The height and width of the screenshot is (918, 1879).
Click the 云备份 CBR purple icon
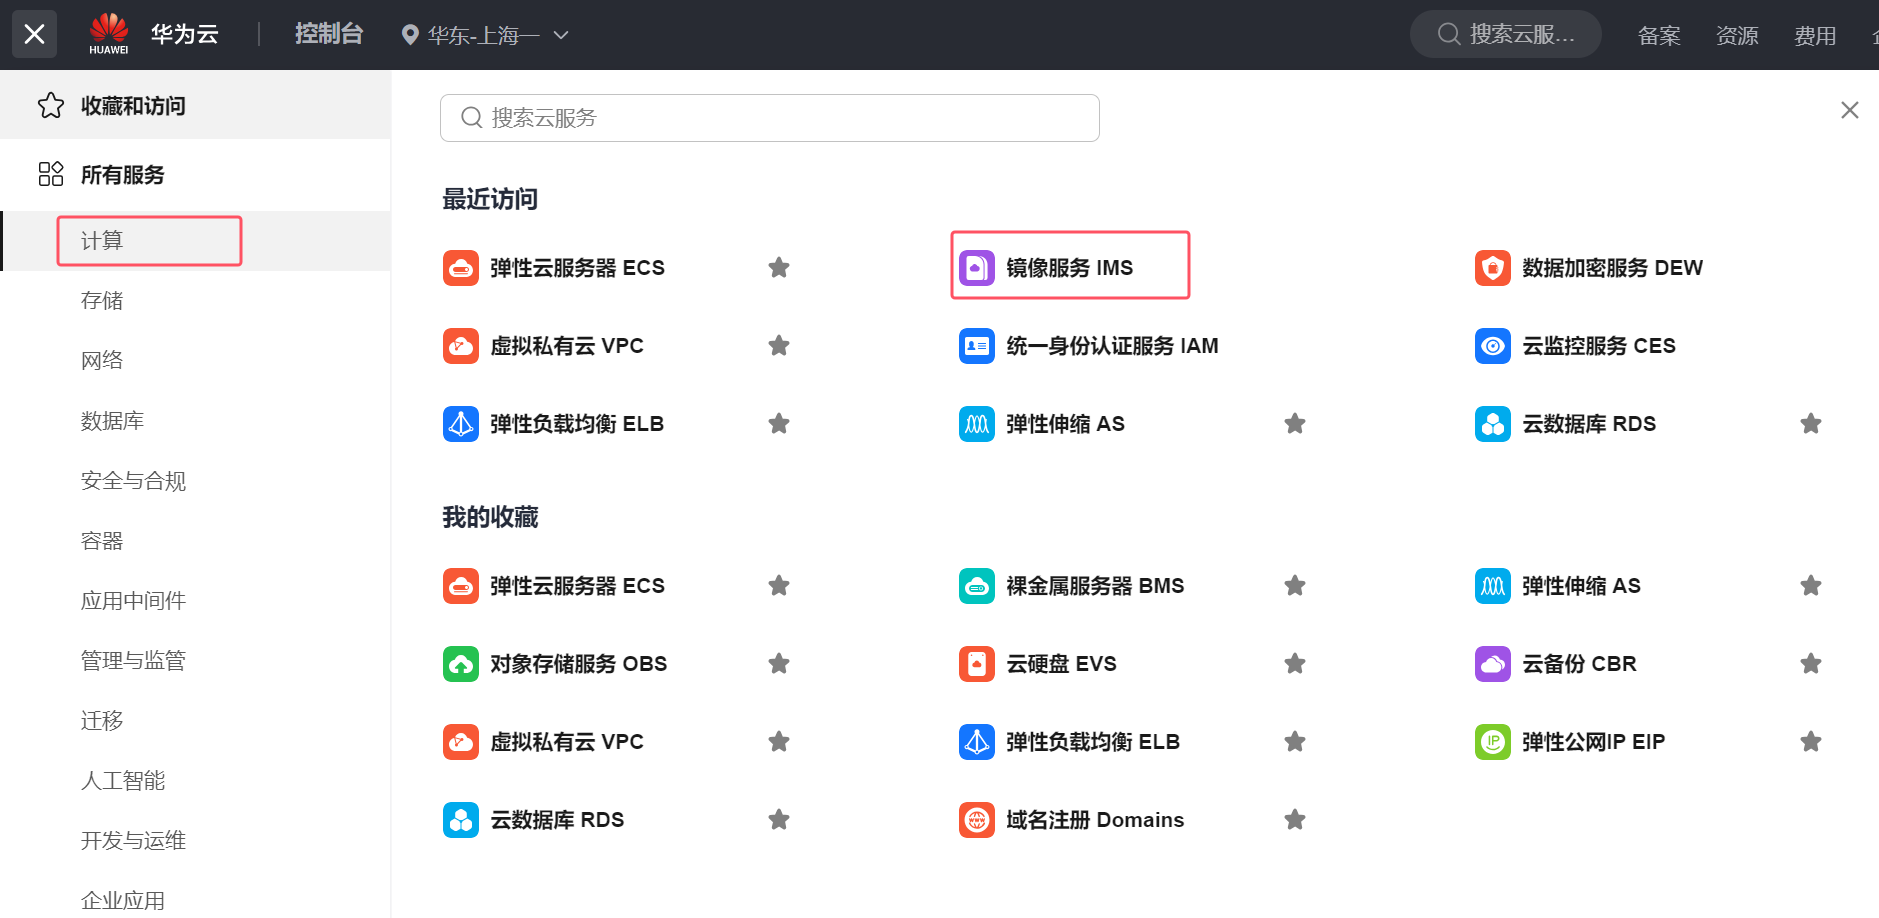[1493, 664]
